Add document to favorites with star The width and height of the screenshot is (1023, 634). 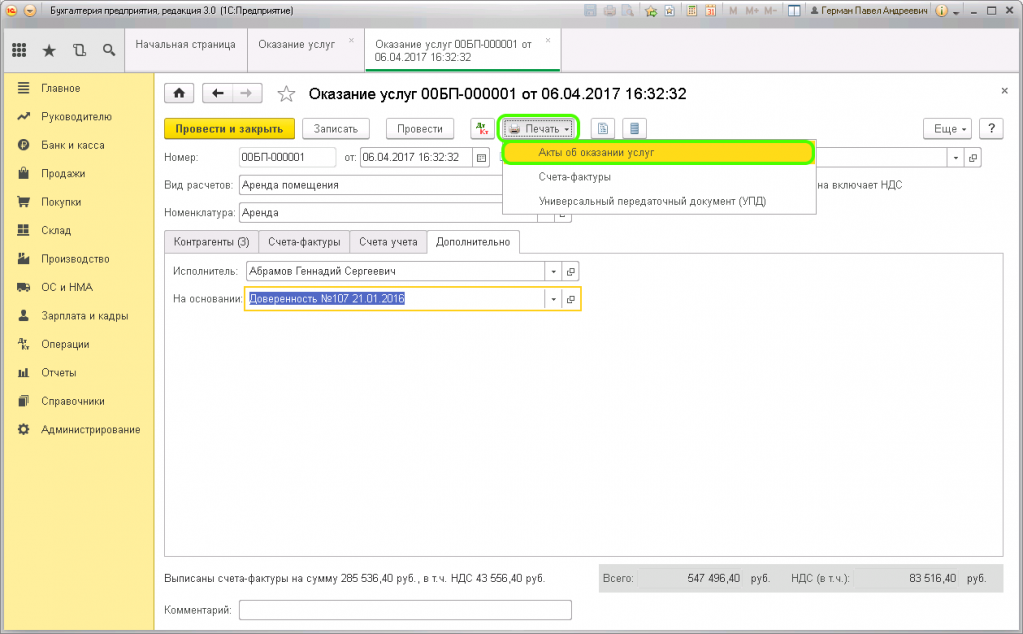[286, 94]
